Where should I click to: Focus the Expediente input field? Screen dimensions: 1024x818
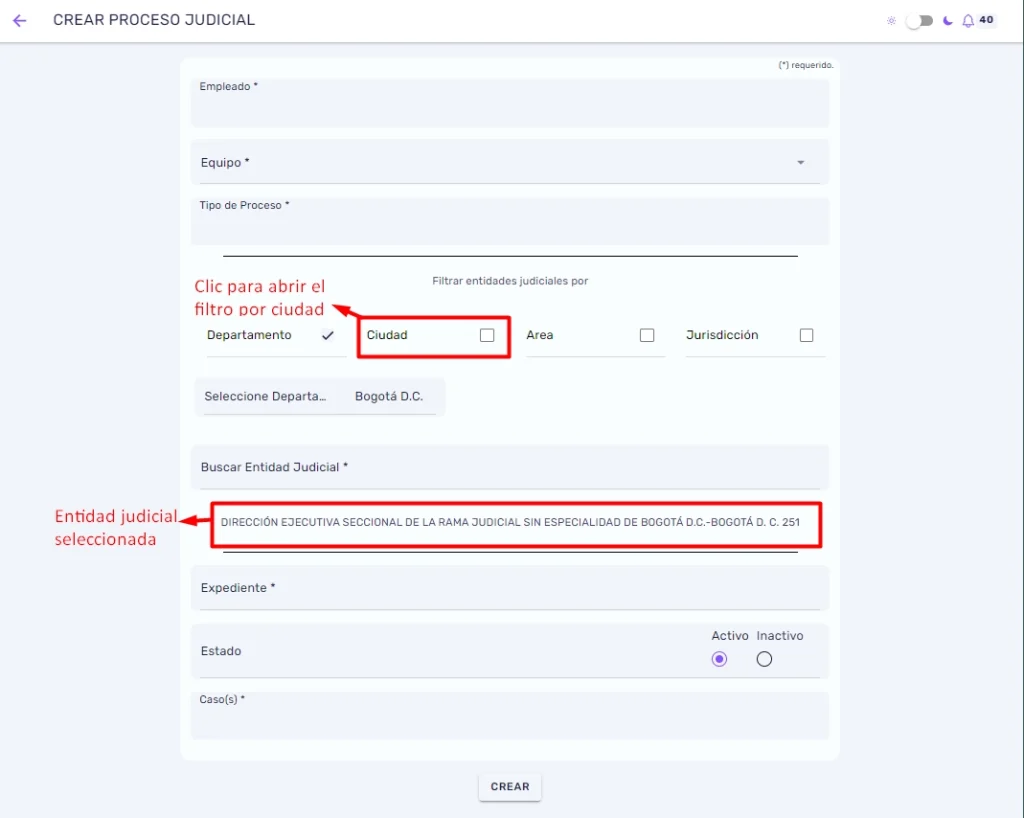[x=510, y=588]
